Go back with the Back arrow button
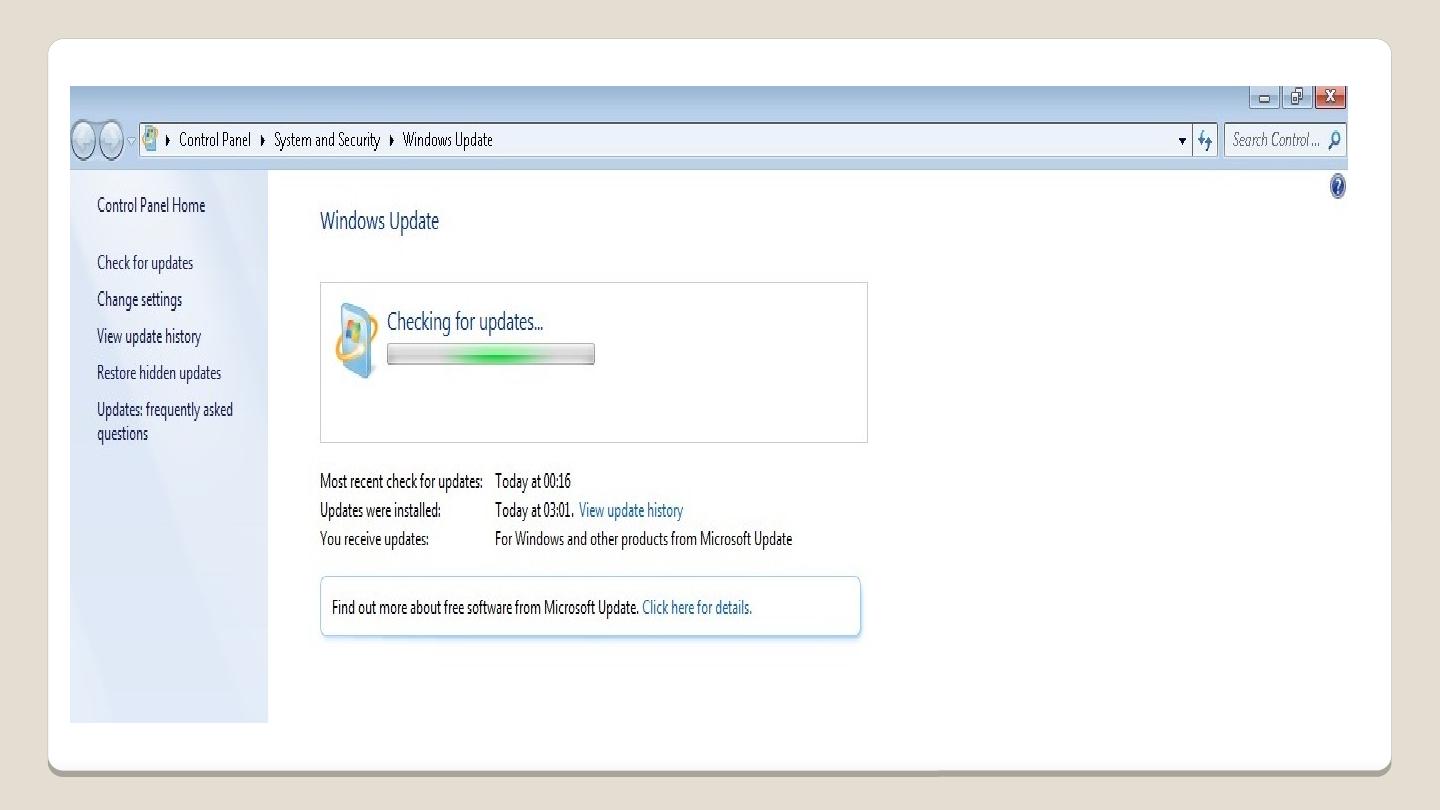1440x810 pixels. point(84,140)
